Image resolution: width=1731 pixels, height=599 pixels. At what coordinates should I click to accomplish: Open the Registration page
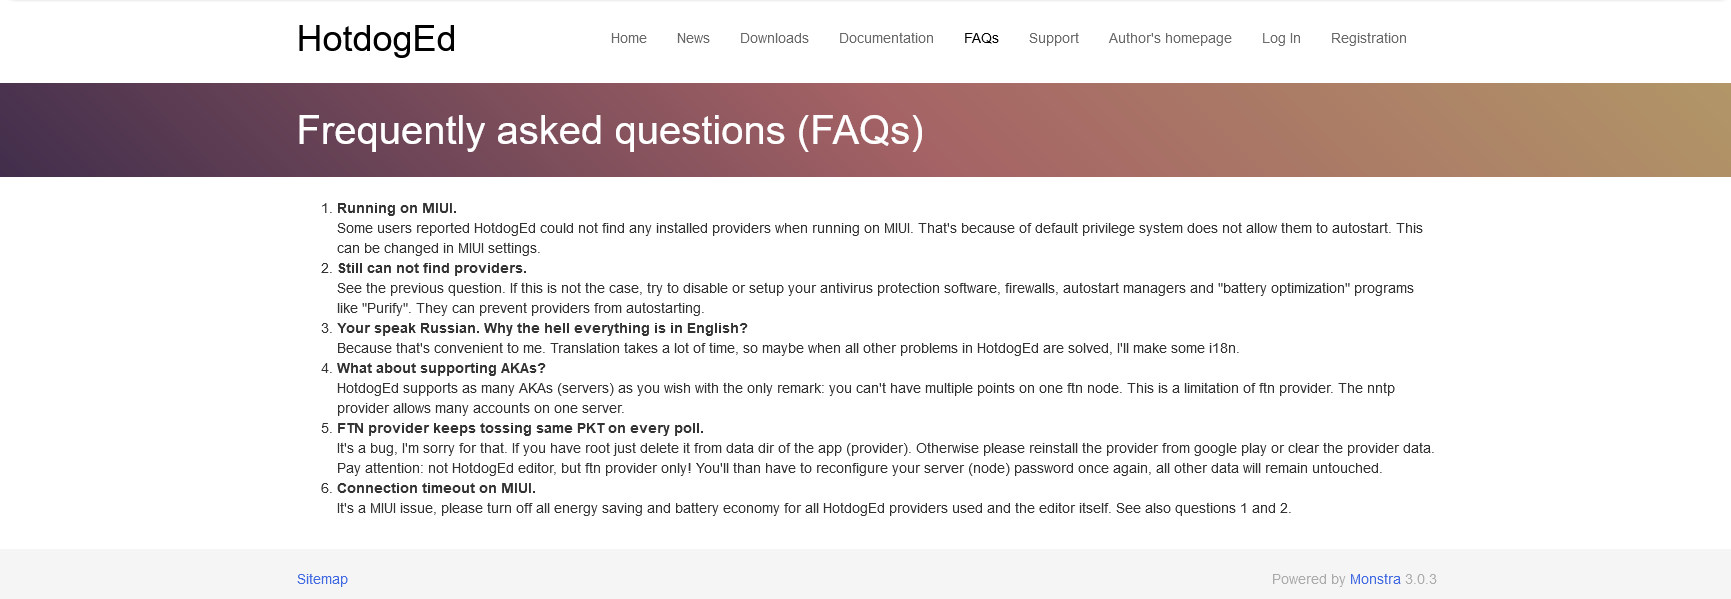pyautogui.click(x=1368, y=38)
